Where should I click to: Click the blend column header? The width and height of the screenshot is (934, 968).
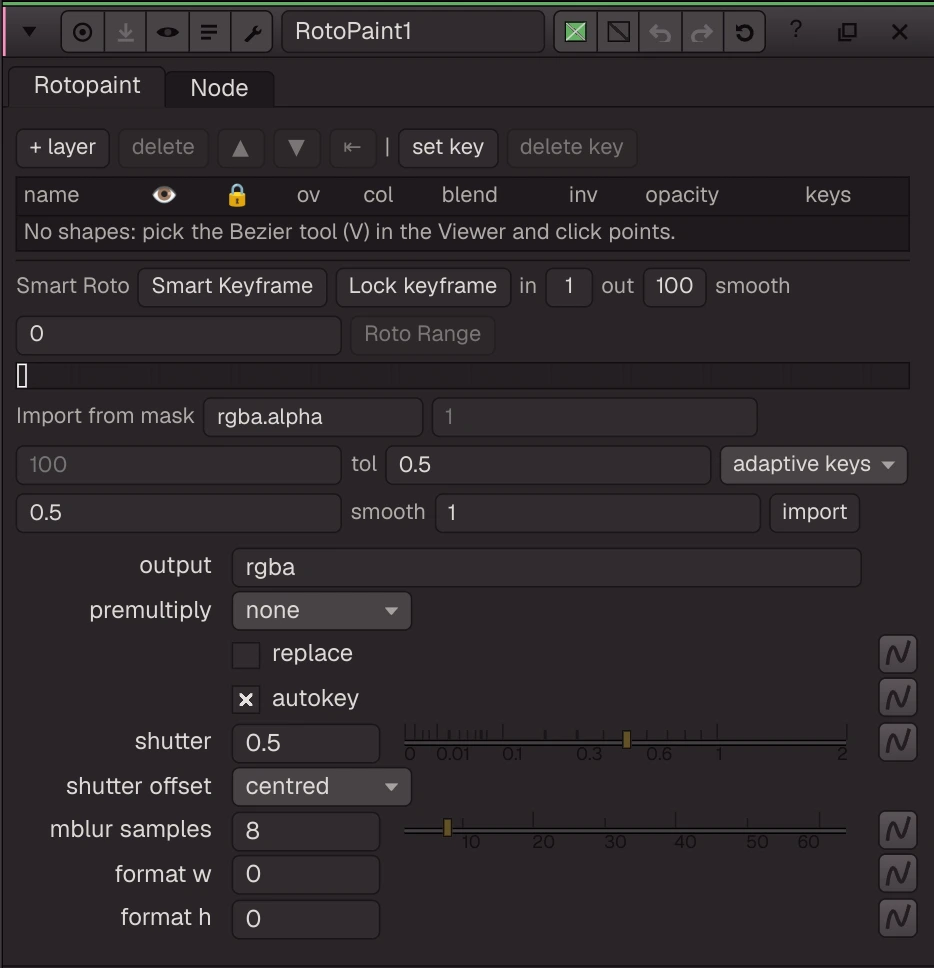[x=469, y=195]
